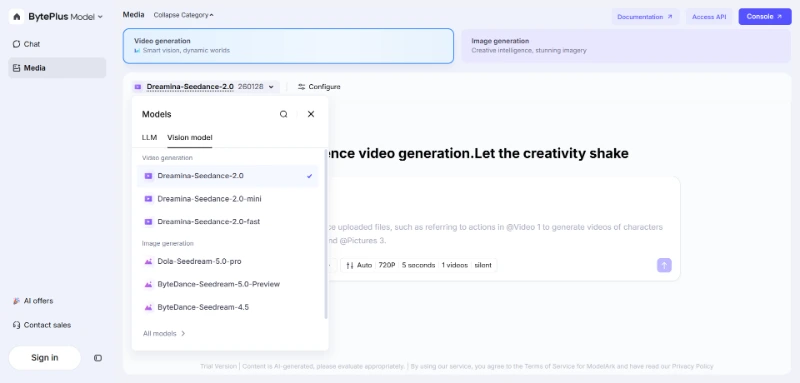The height and width of the screenshot is (383, 800).
Task: Click the Access API button
Action: click(x=709, y=17)
